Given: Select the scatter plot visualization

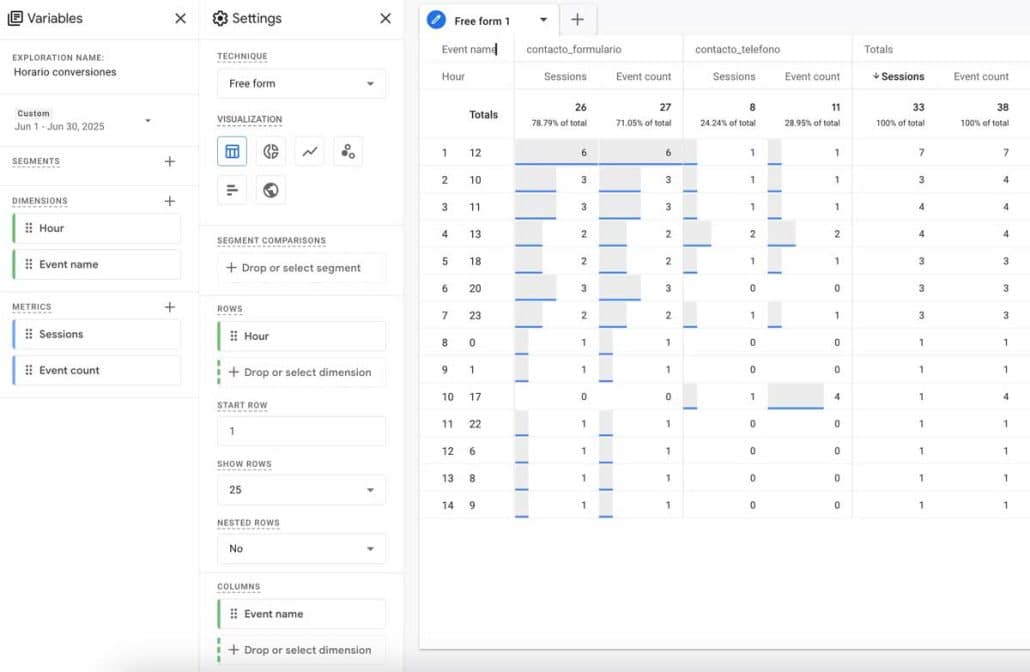Looking at the screenshot, I should point(348,152).
